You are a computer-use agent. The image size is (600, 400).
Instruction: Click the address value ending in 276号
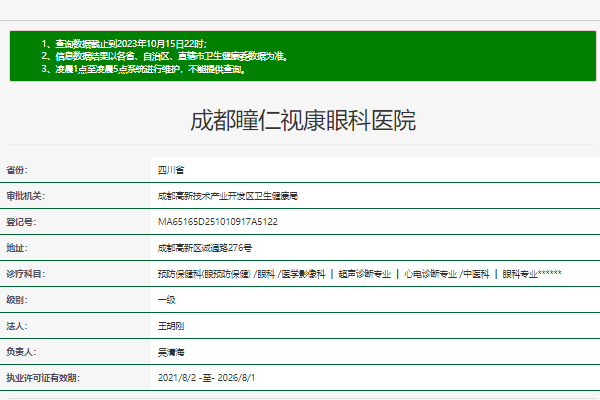click(205, 248)
